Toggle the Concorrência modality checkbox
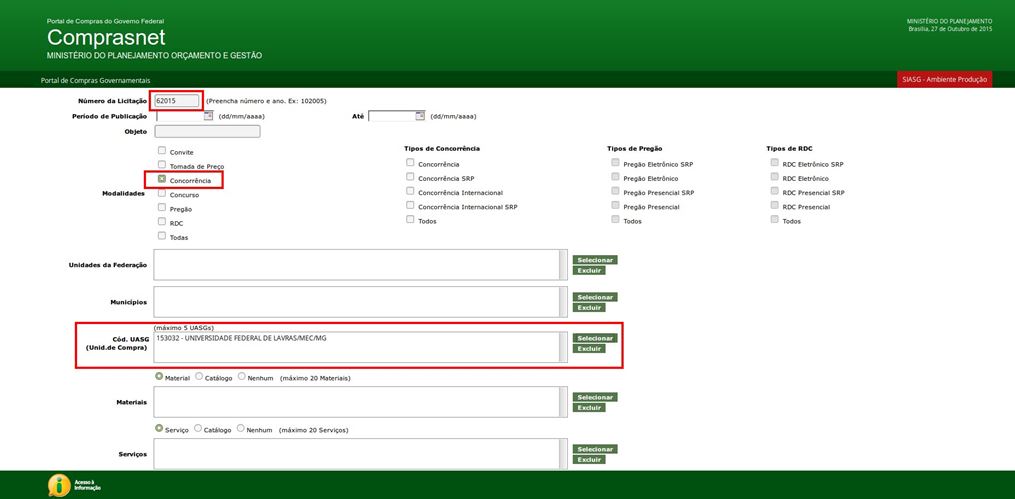This screenshot has width=1015, height=499. click(162, 179)
